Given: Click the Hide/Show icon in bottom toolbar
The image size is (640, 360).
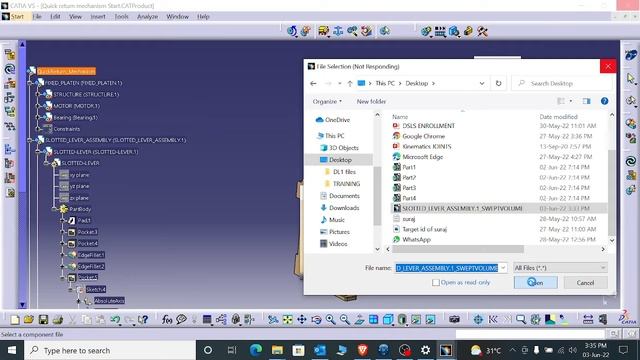Looking at the screenshot, I should [x=416, y=320].
